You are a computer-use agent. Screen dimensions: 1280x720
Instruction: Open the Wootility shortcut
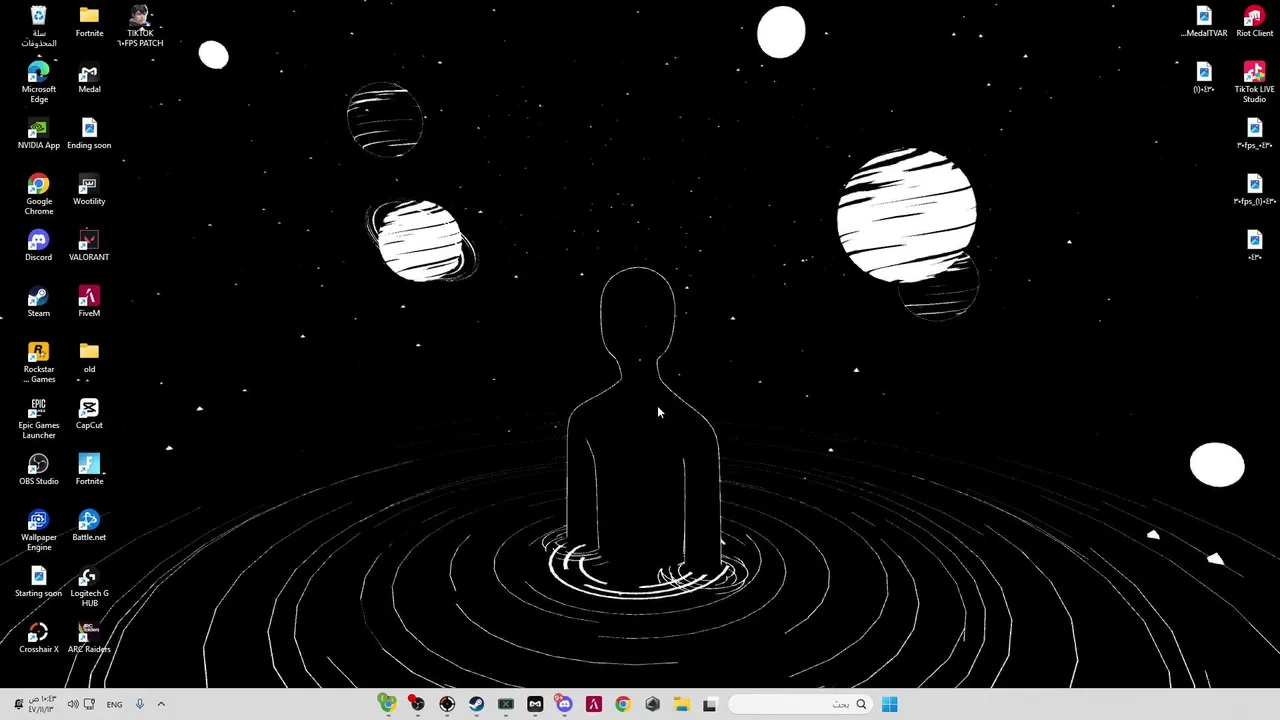tap(89, 190)
